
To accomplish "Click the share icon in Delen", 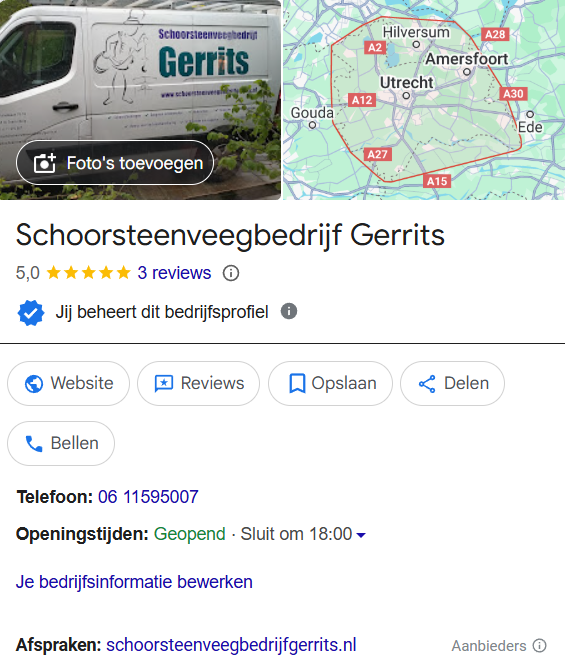I will [427, 384].
